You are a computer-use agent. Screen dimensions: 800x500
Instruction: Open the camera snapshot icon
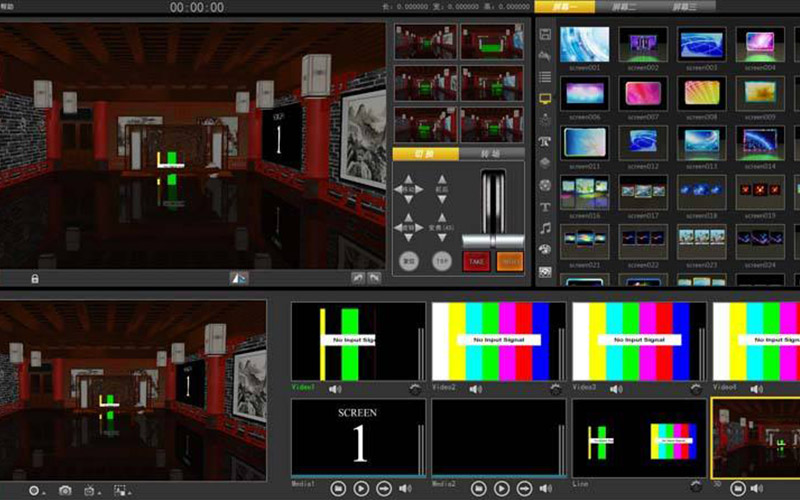[65, 490]
